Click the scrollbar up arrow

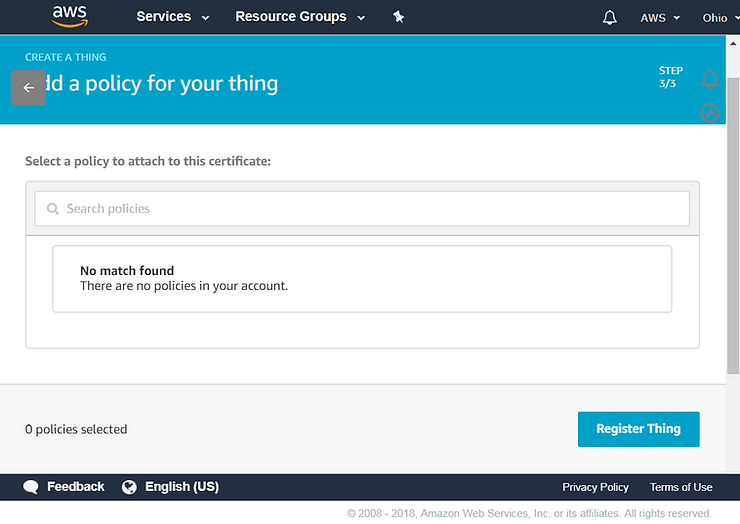pos(733,42)
